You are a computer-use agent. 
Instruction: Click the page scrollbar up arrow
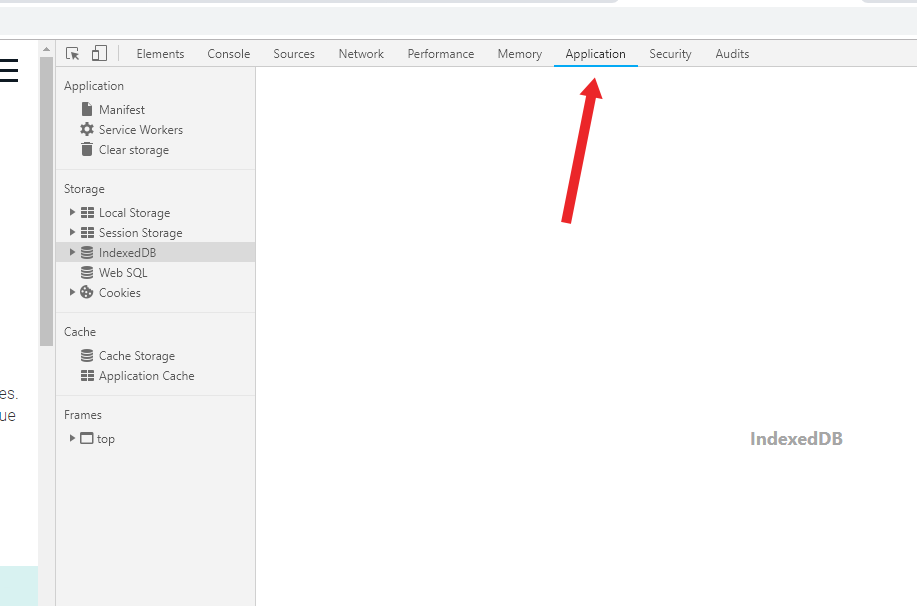coord(47,50)
